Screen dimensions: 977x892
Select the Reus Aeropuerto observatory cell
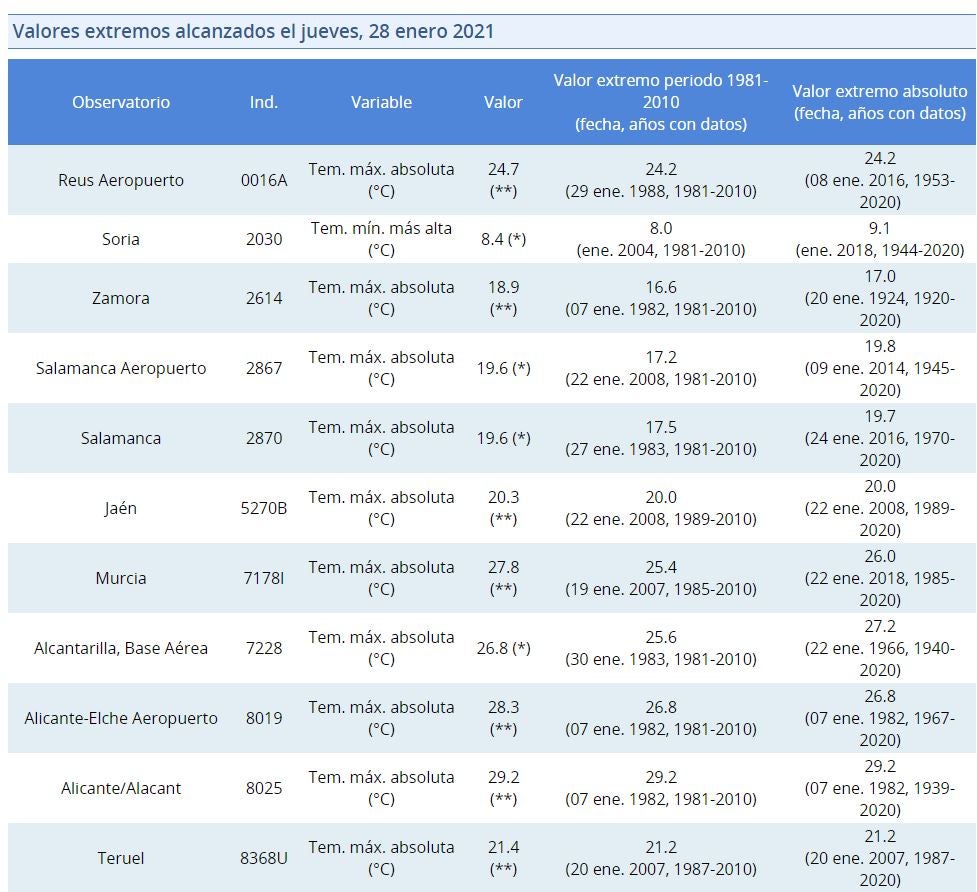coord(121,180)
